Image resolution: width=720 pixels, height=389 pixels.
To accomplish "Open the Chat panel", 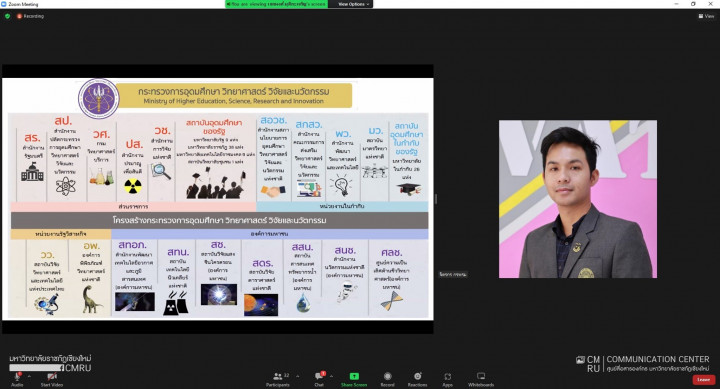I will 319,379.
